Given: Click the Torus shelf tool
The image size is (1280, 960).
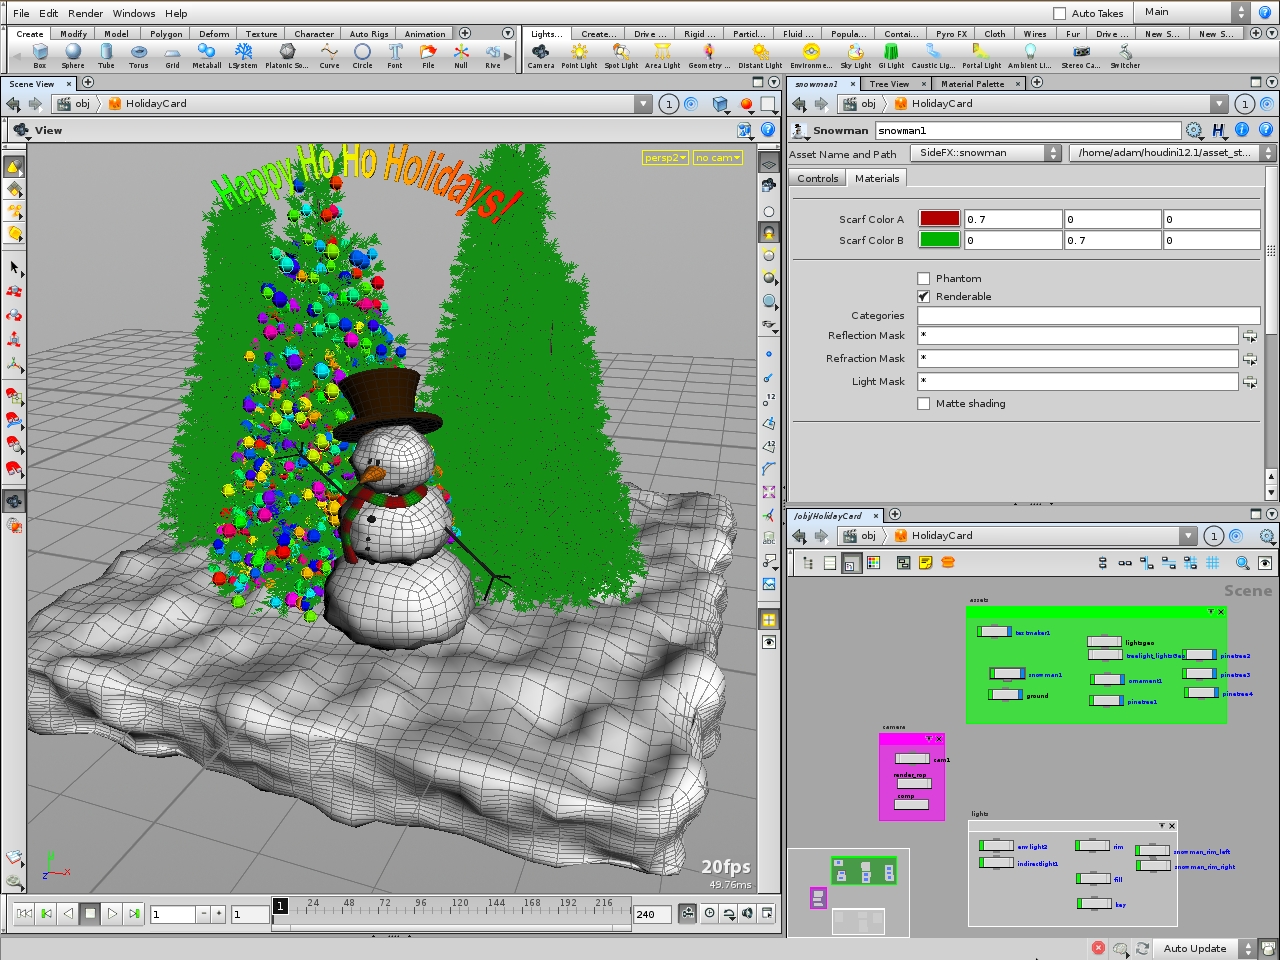Looking at the screenshot, I should point(139,54).
